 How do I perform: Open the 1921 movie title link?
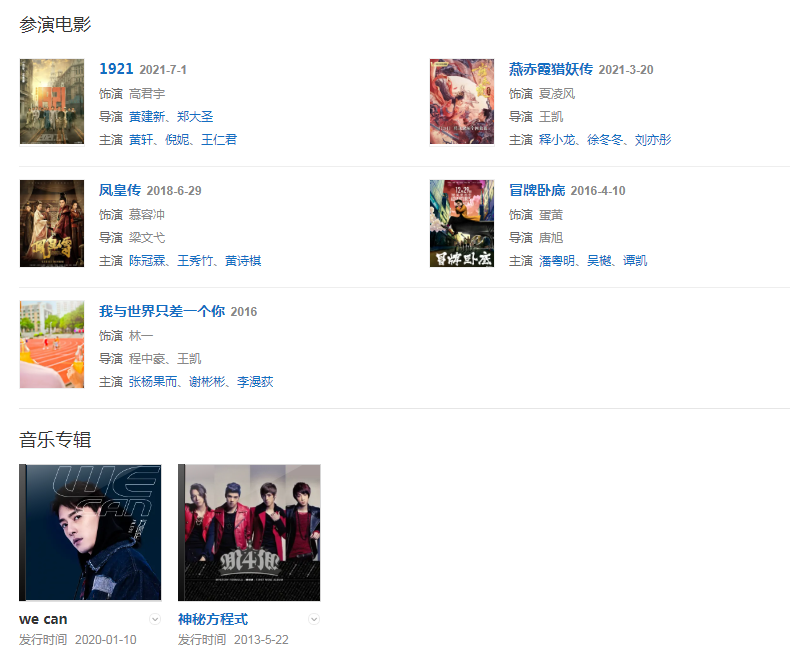pos(116,69)
